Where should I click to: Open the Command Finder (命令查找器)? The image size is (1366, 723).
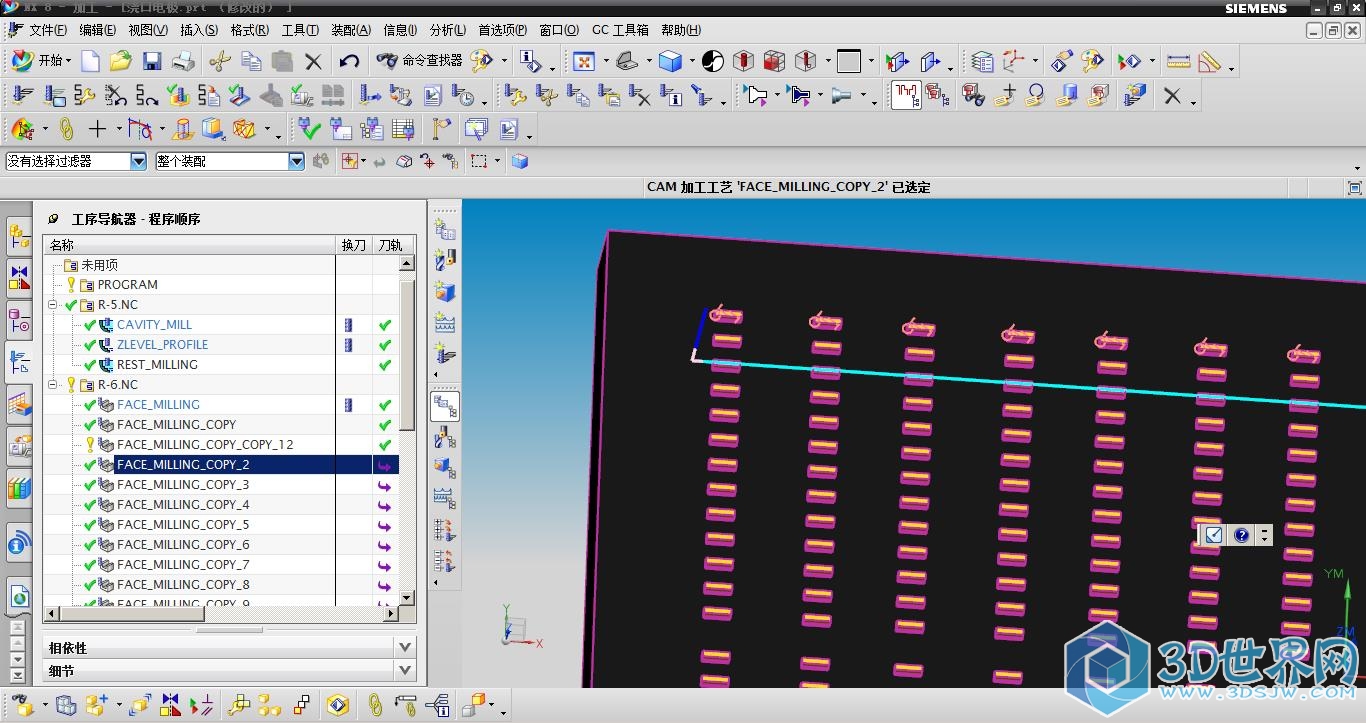pyautogui.click(x=419, y=61)
